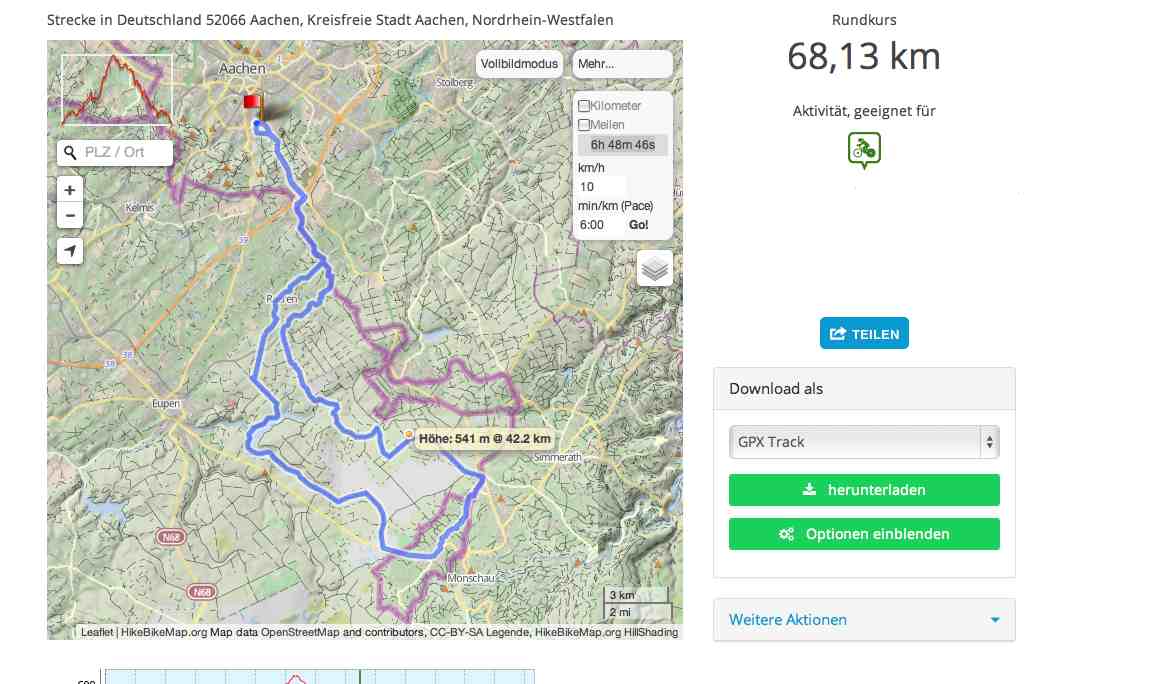Click the km/h speed input field
This screenshot has width=1158, height=684.
(x=601, y=187)
